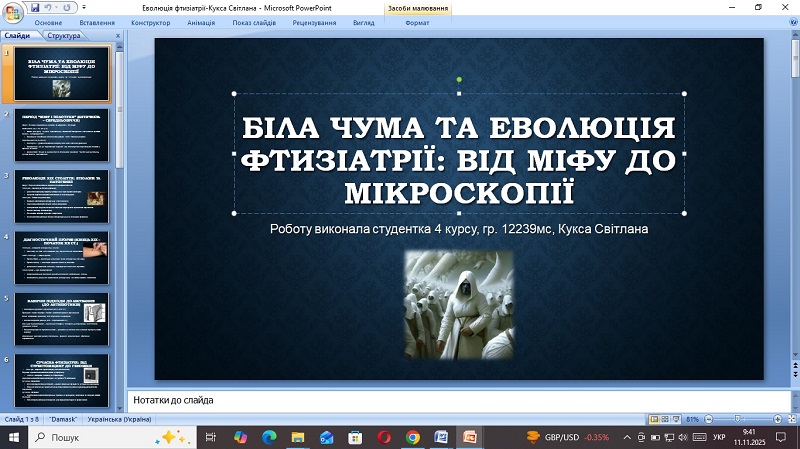Viewport: 800px width, 449px height.
Task: Expand the Customize Quick Access Toolbar dropdown
Action: (x=83, y=7)
